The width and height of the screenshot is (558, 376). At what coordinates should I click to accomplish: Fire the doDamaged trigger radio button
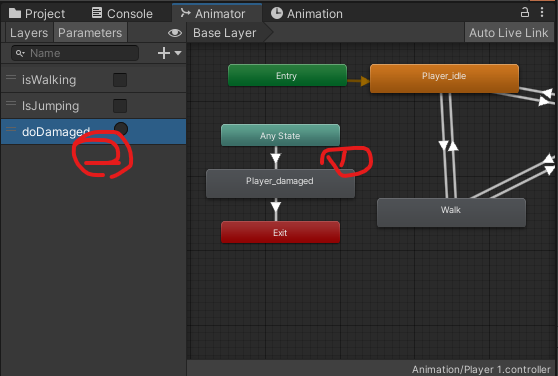point(121,129)
